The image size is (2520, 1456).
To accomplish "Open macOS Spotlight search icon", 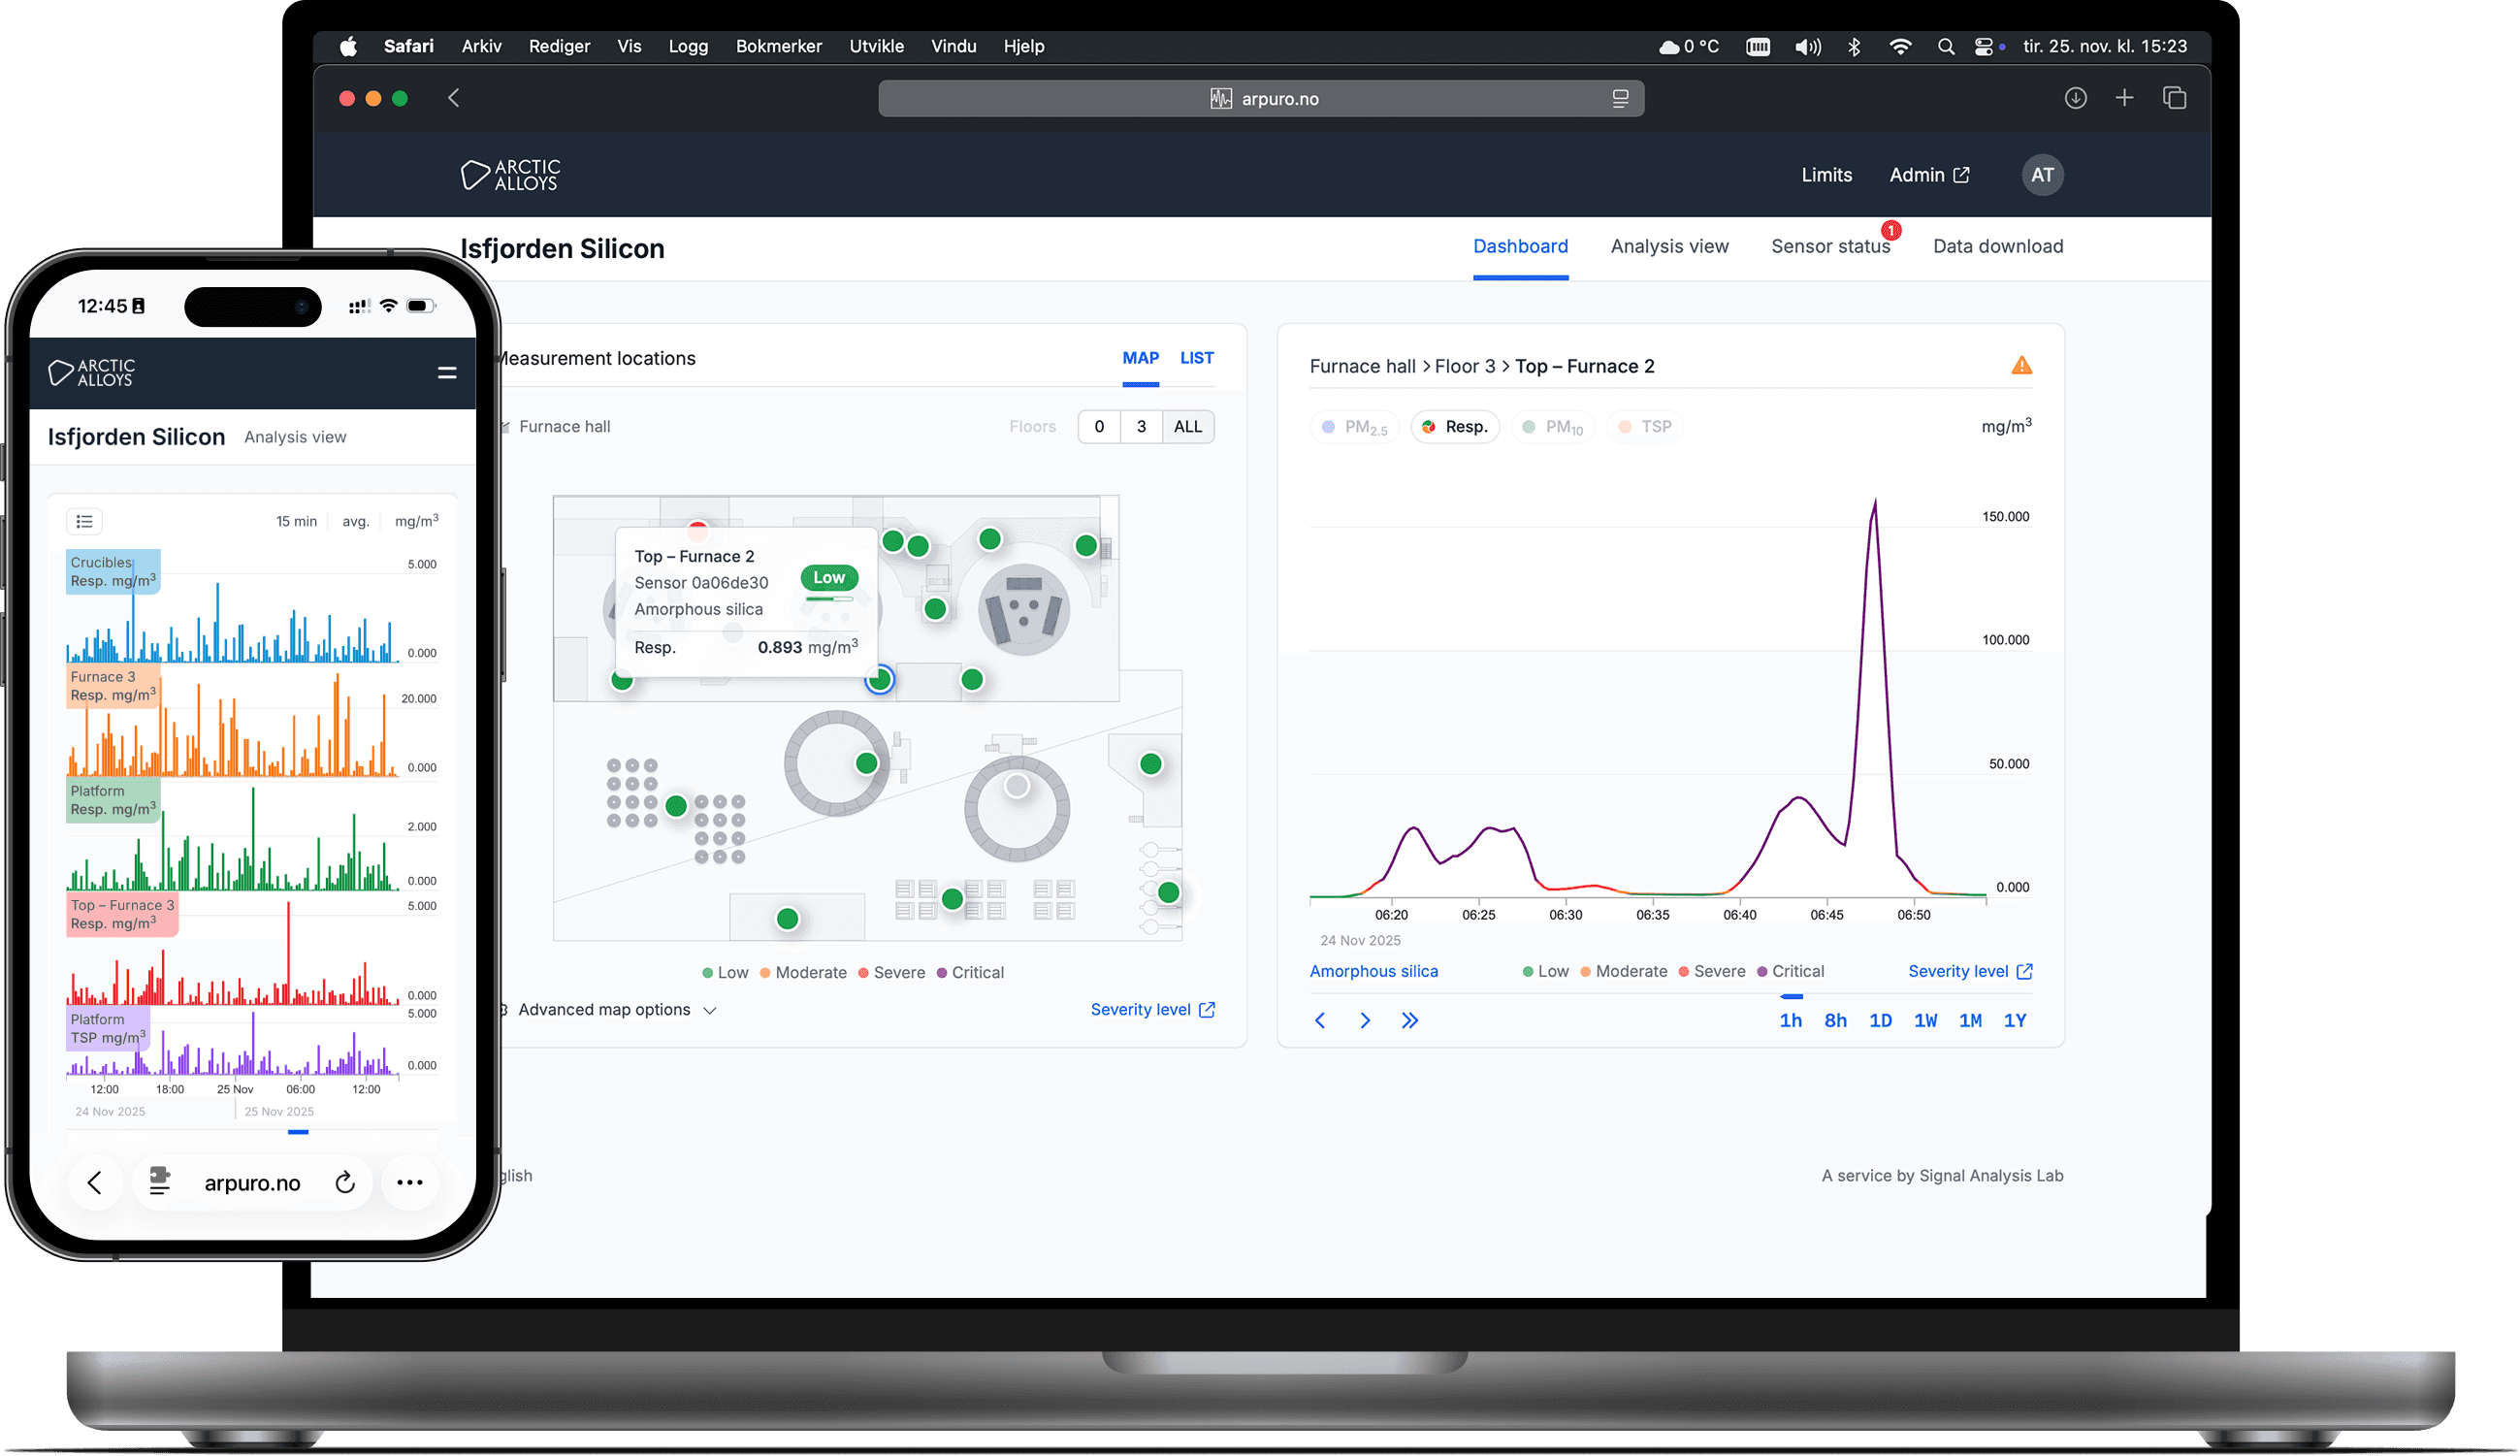I will pyautogui.click(x=1945, y=47).
